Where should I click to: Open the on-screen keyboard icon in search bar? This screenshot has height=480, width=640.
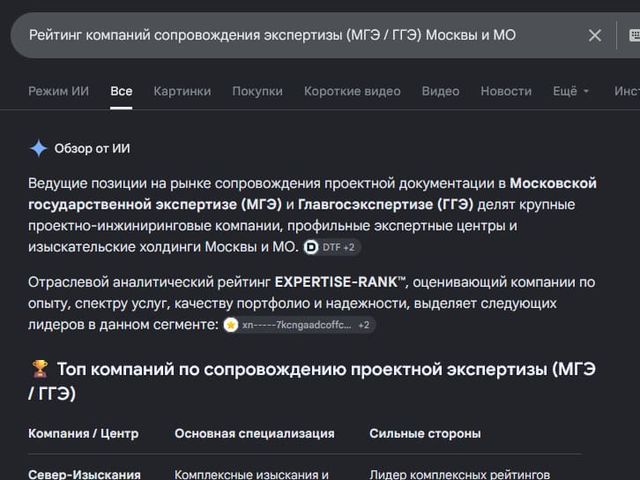(x=634, y=36)
